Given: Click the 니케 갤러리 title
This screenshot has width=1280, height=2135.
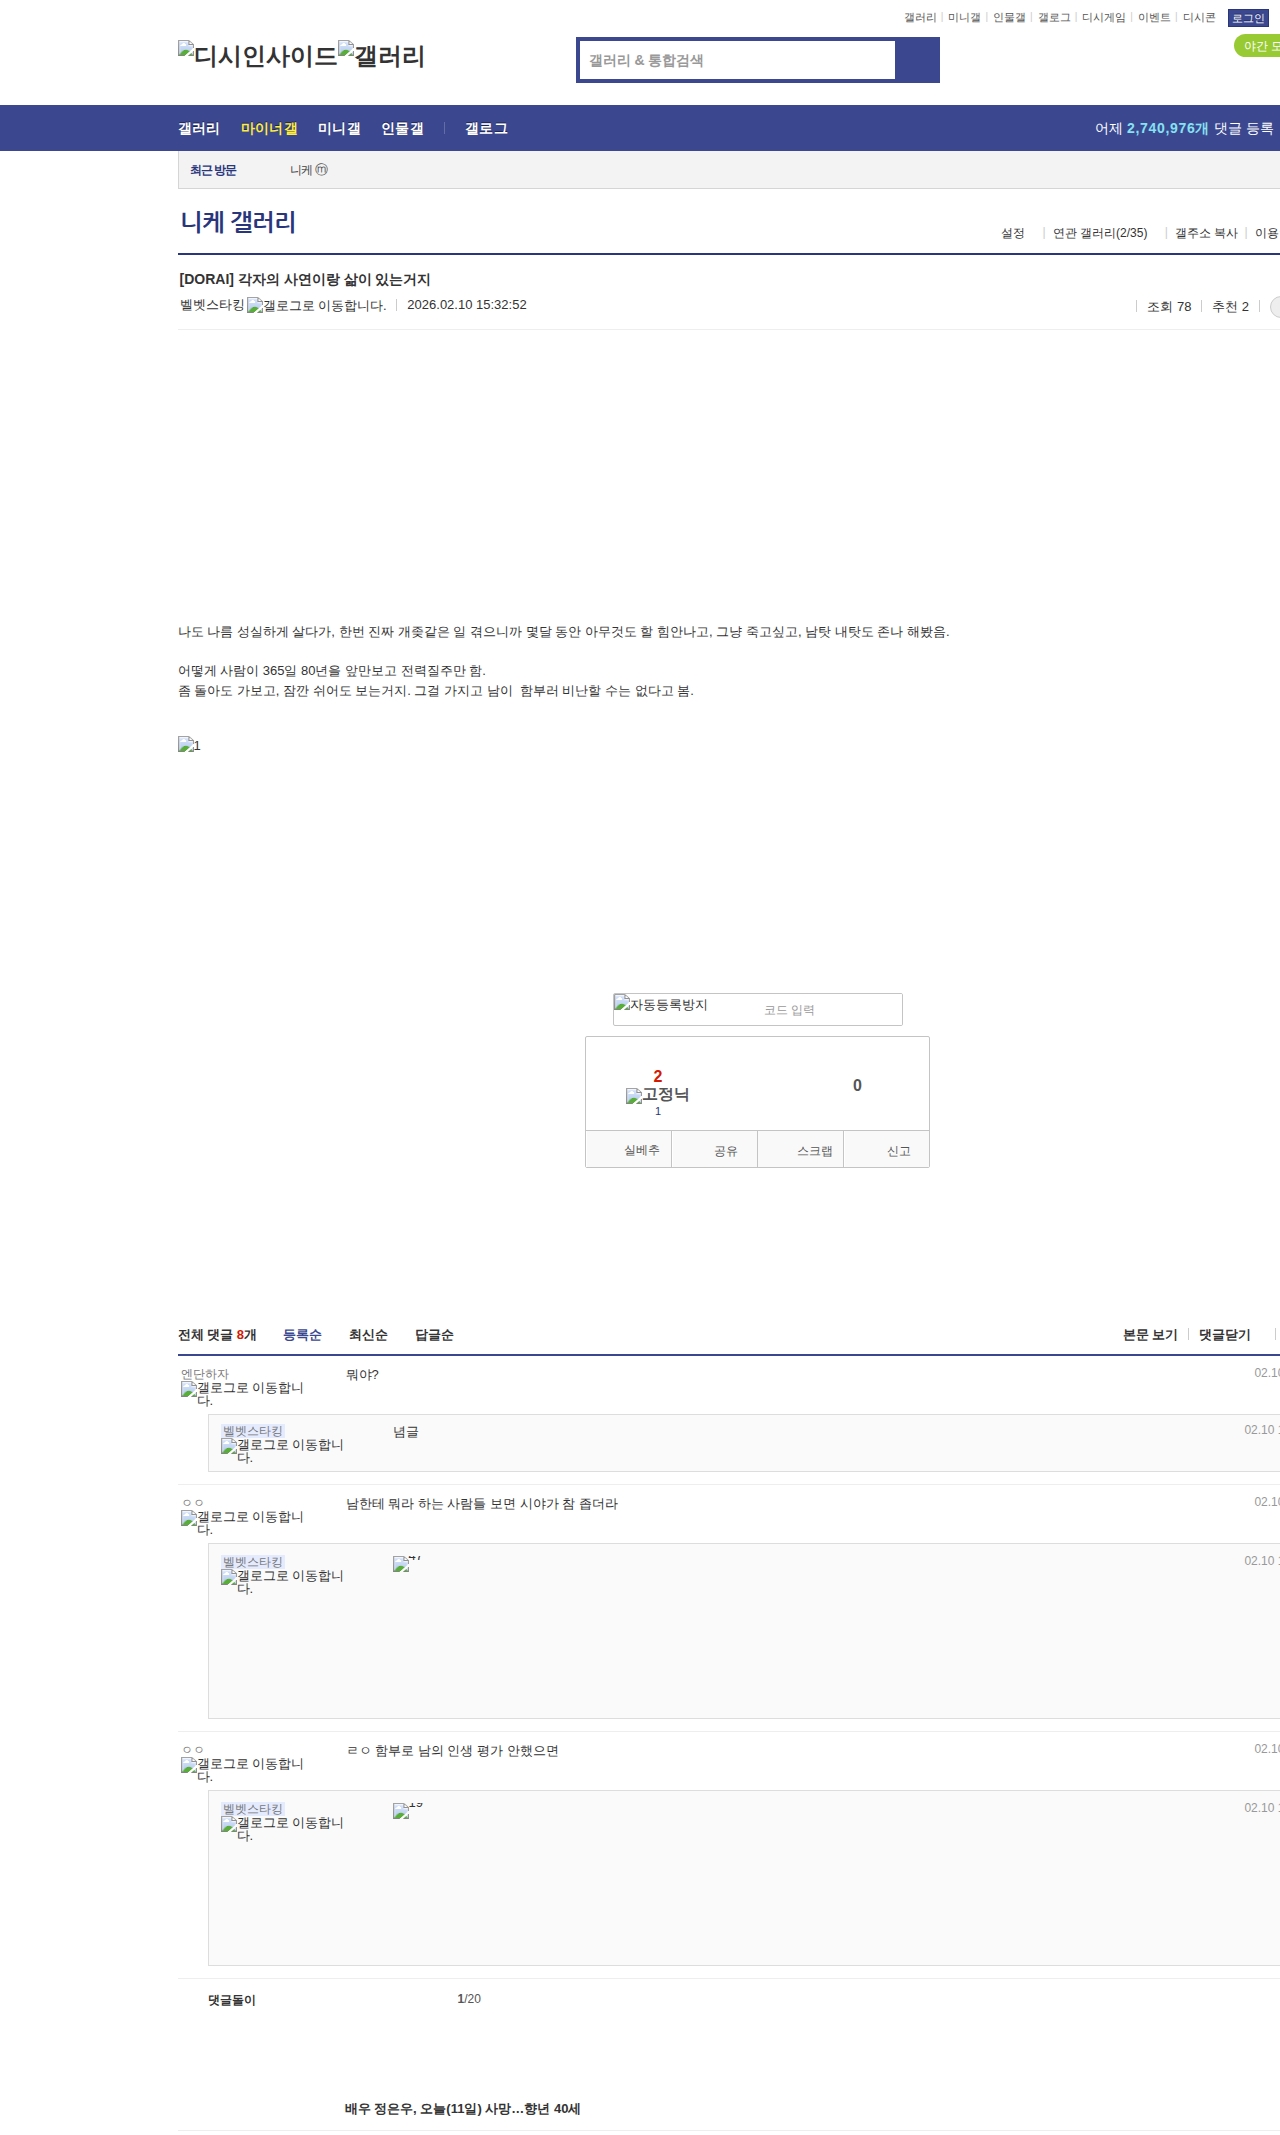Looking at the screenshot, I should [x=238, y=222].
